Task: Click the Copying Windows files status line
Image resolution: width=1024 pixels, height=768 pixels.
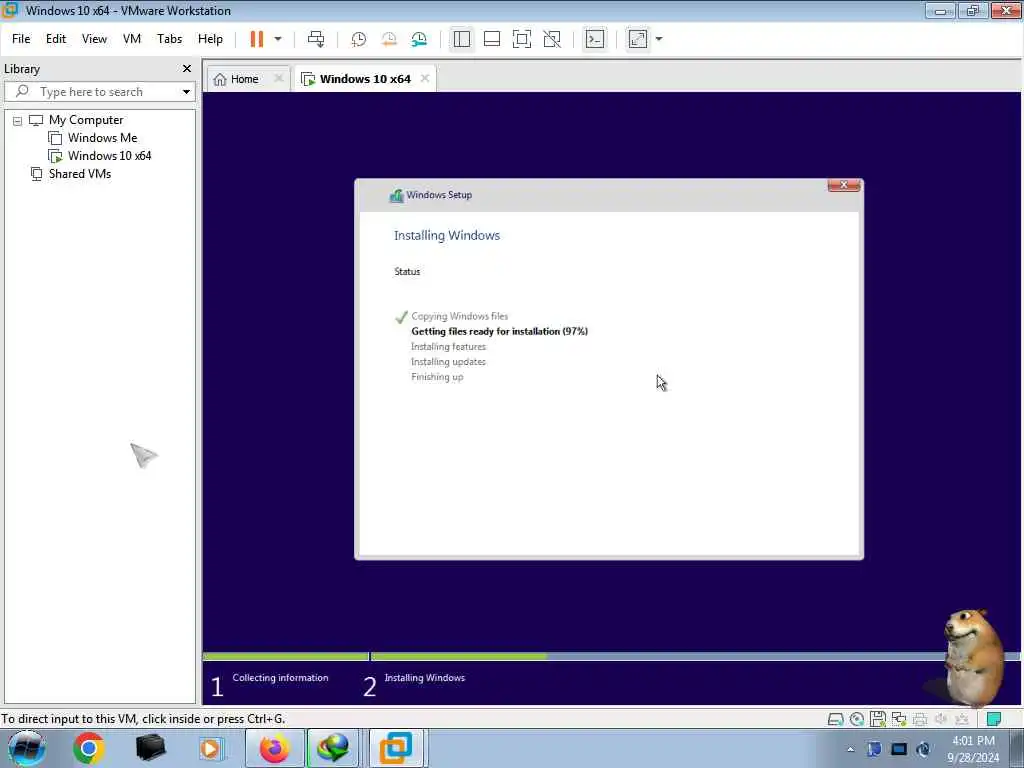Action: click(460, 317)
